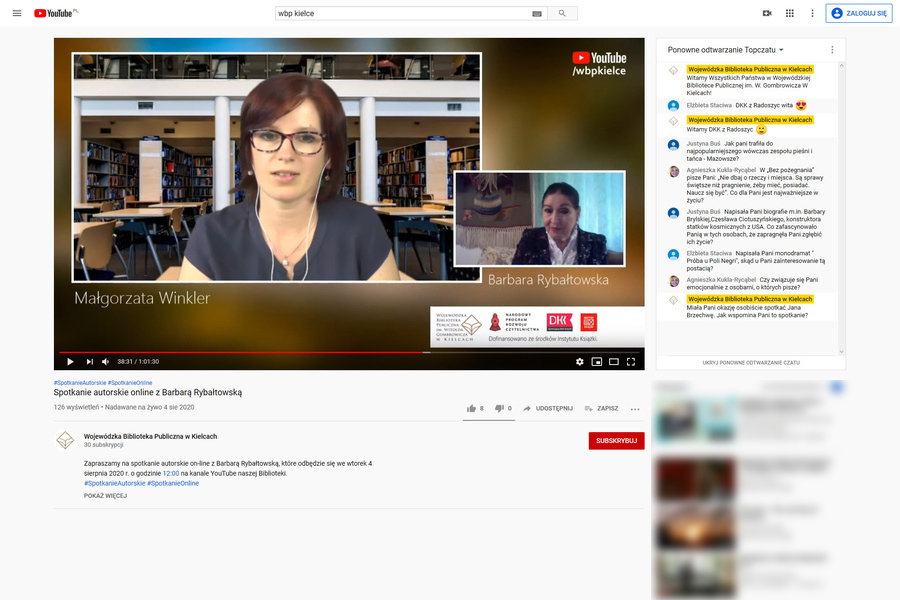The width and height of the screenshot is (900, 600).
Task: Open the 'Ponowne odtwarzanie Topczatu' chat dropdown
Action: [x=726, y=50]
